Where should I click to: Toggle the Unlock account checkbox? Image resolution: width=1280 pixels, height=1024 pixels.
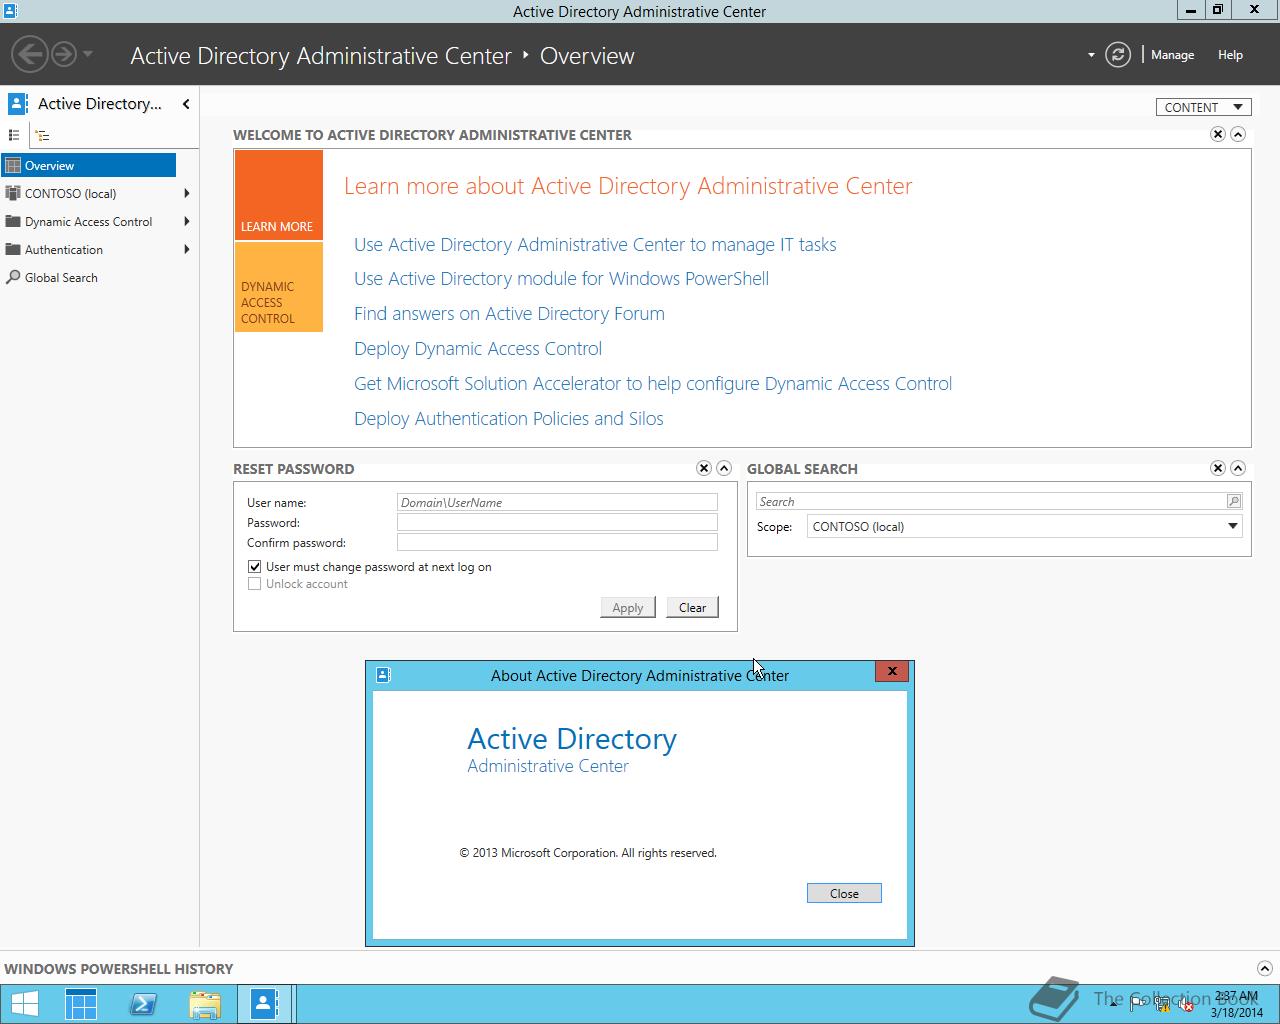[x=254, y=584]
